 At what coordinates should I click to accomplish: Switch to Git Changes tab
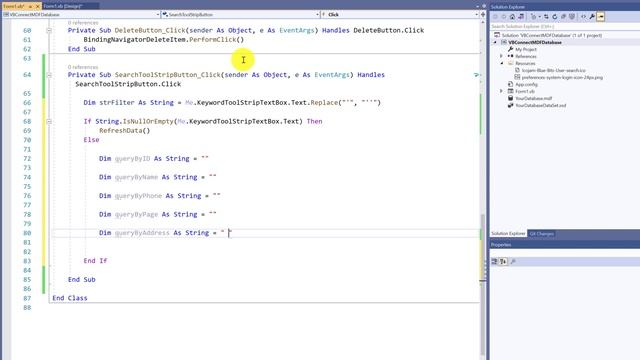point(541,233)
